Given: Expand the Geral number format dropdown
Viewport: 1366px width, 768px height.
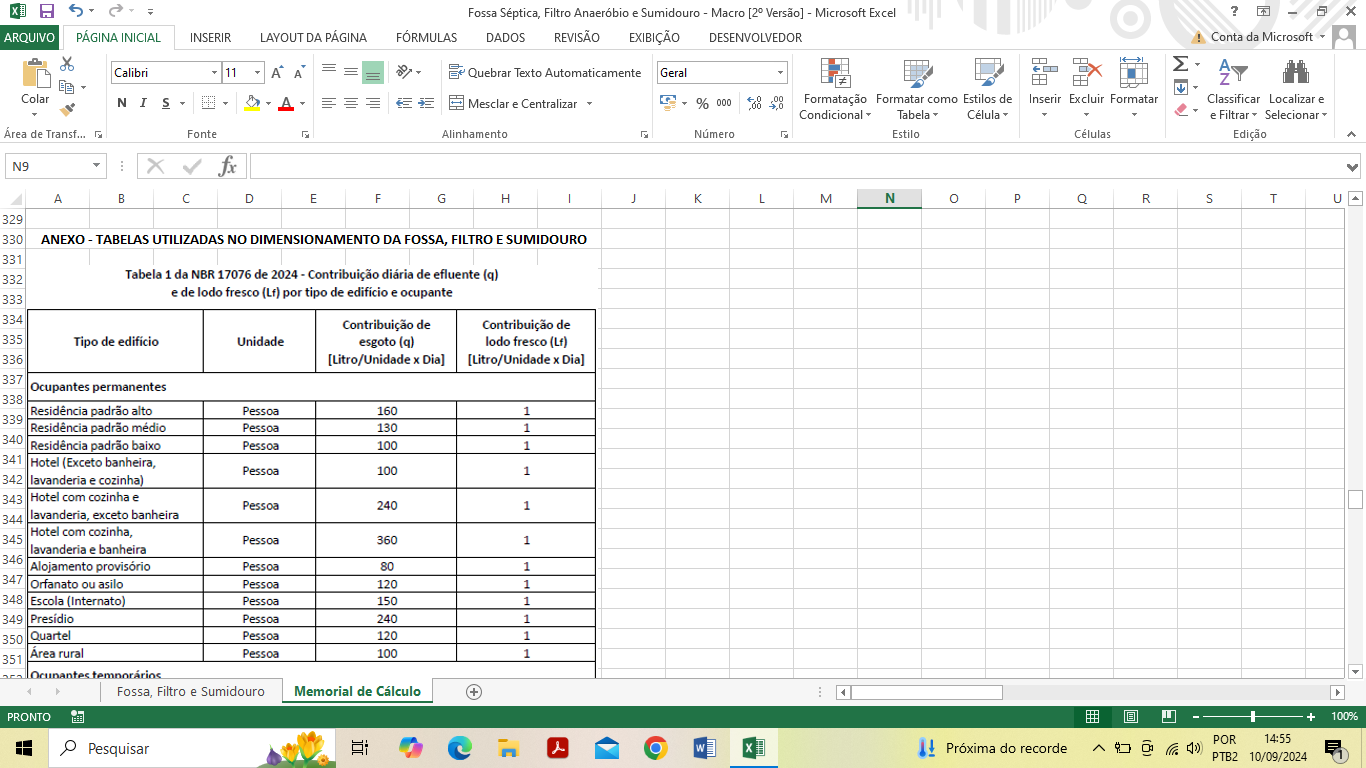Looking at the screenshot, I should [x=780, y=73].
